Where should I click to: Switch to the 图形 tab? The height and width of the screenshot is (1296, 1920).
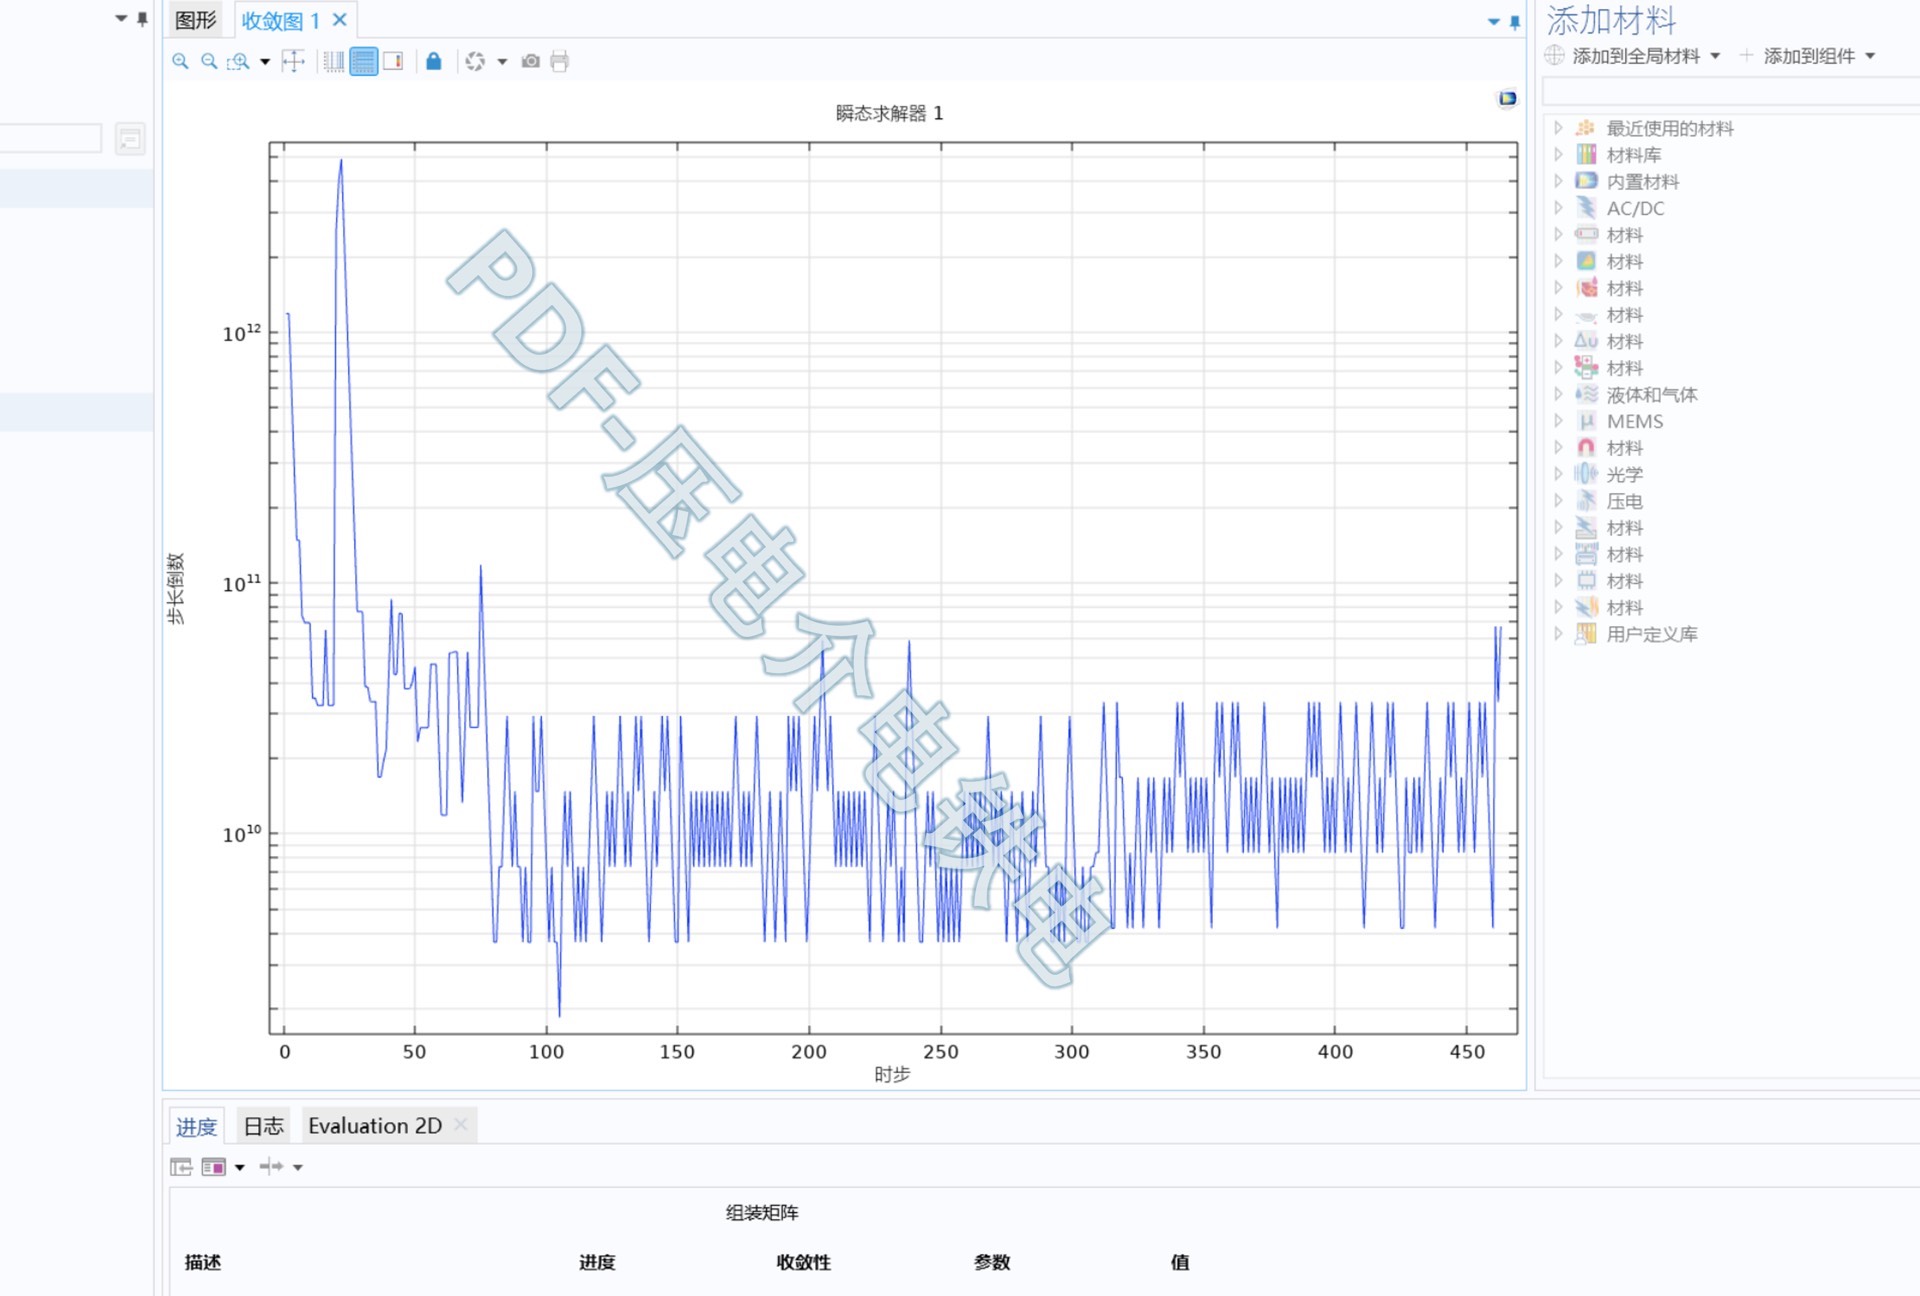pyautogui.click(x=195, y=20)
